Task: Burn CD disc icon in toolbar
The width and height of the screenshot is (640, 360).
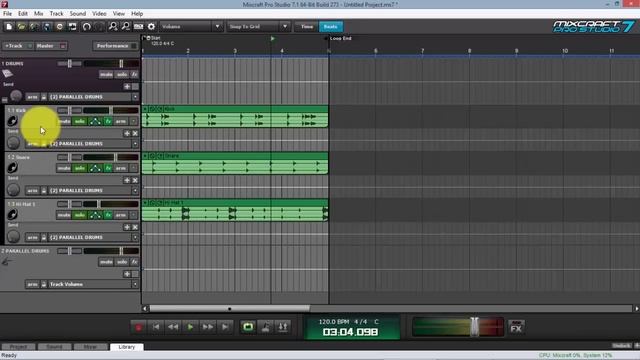Action: coord(60,27)
